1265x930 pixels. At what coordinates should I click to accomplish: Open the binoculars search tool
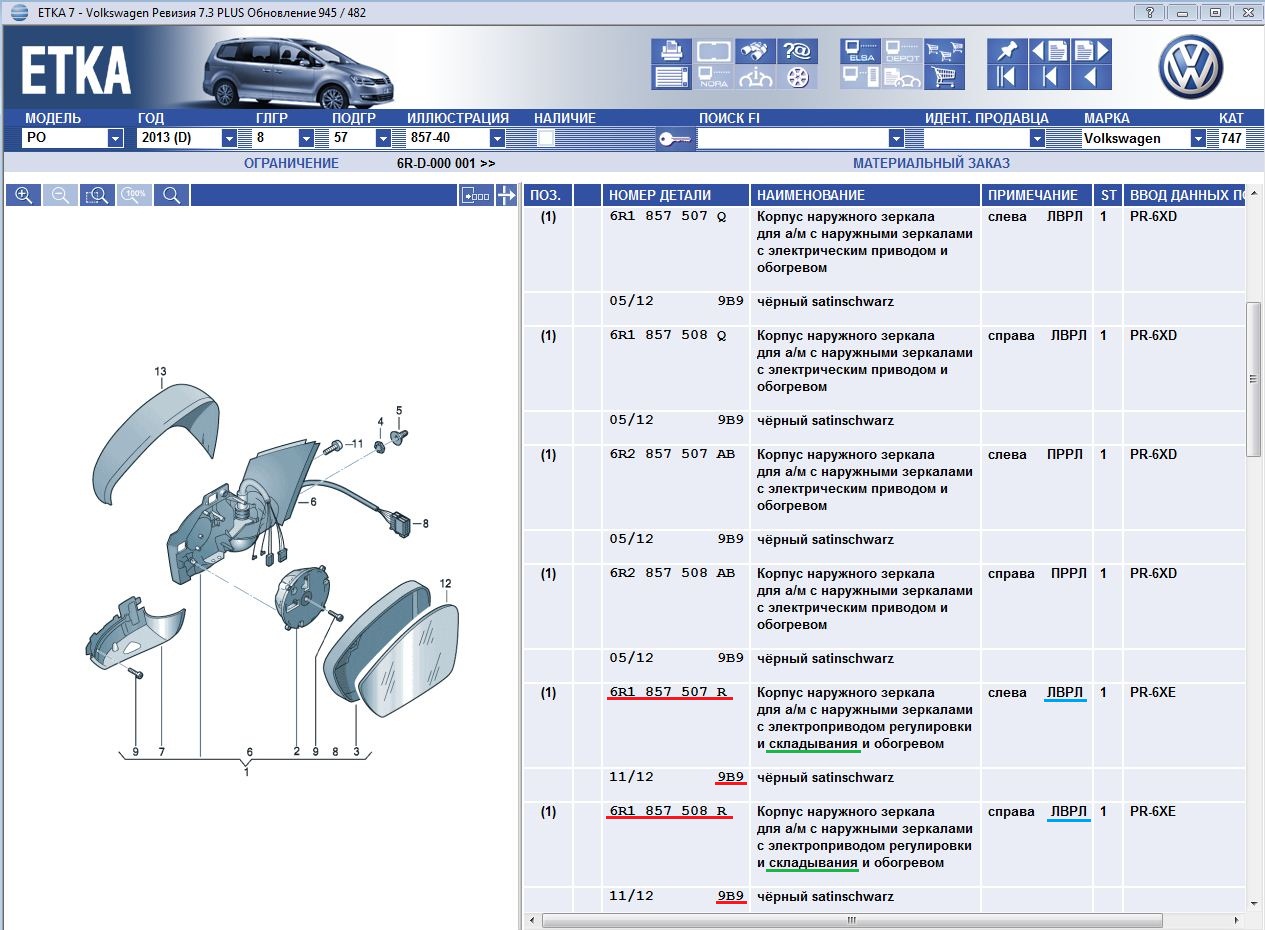(756, 51)
